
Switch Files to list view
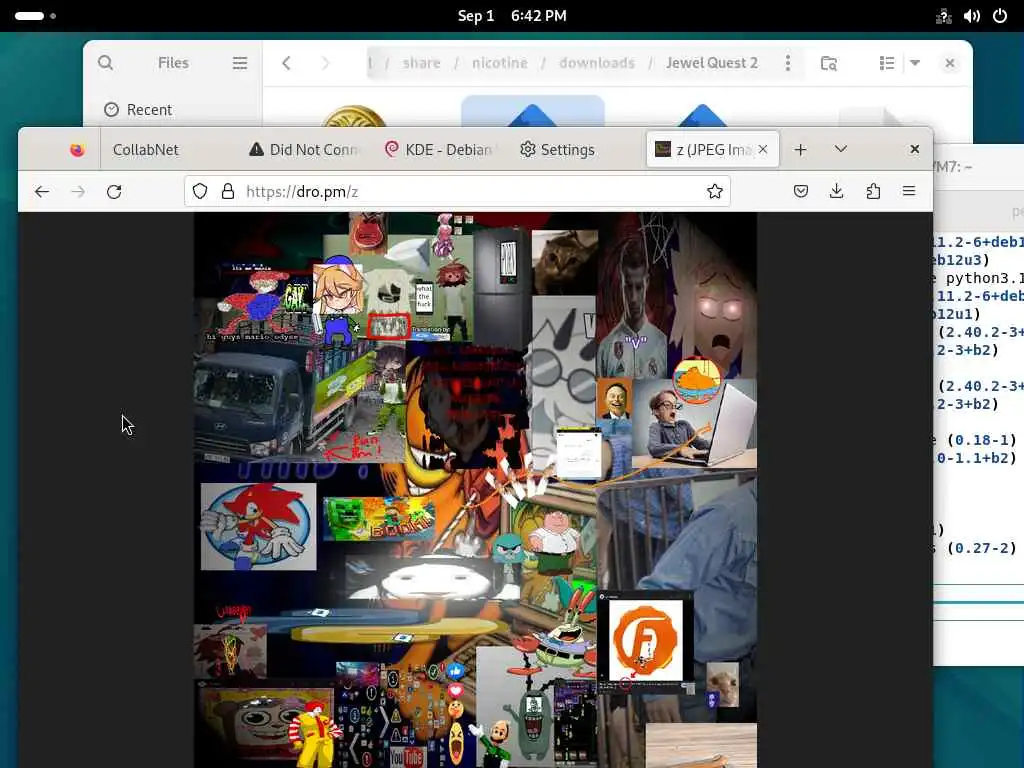click(887, 63)
